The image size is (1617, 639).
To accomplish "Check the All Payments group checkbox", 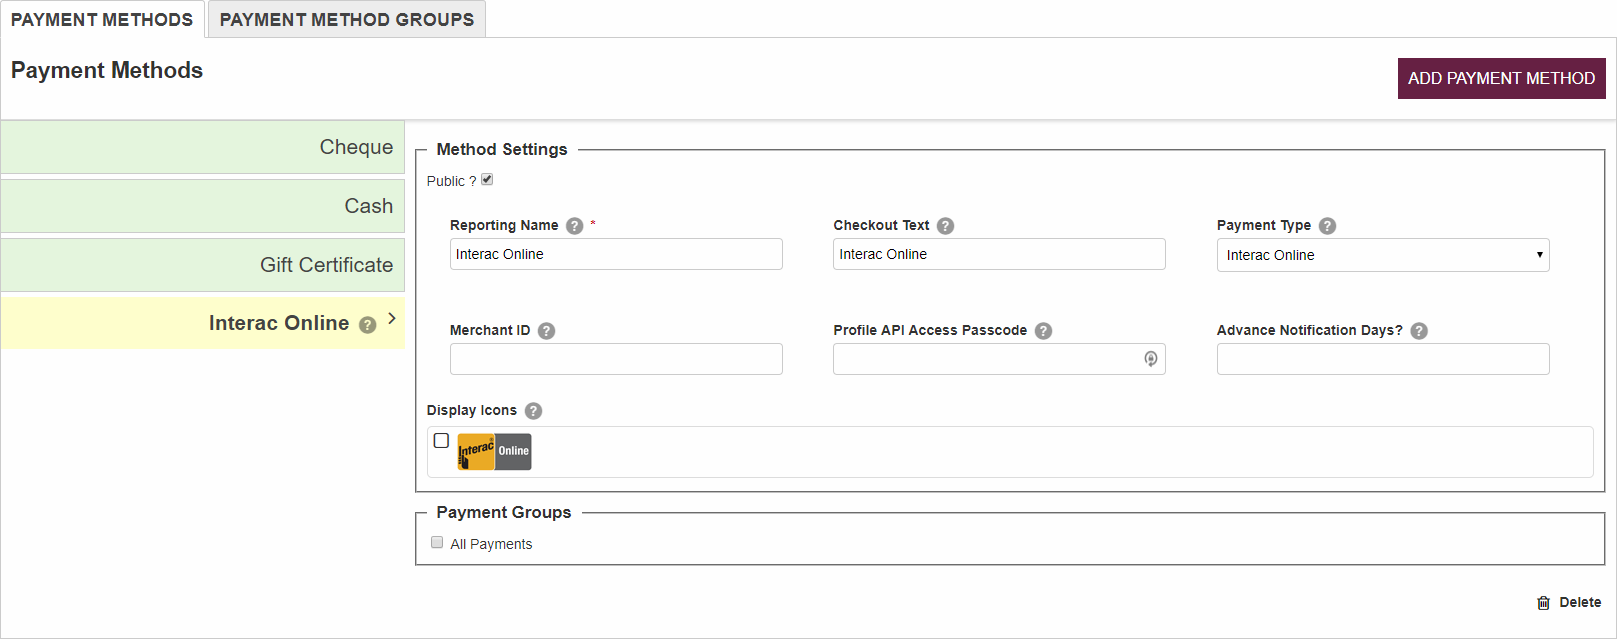I will coord(437,543).
